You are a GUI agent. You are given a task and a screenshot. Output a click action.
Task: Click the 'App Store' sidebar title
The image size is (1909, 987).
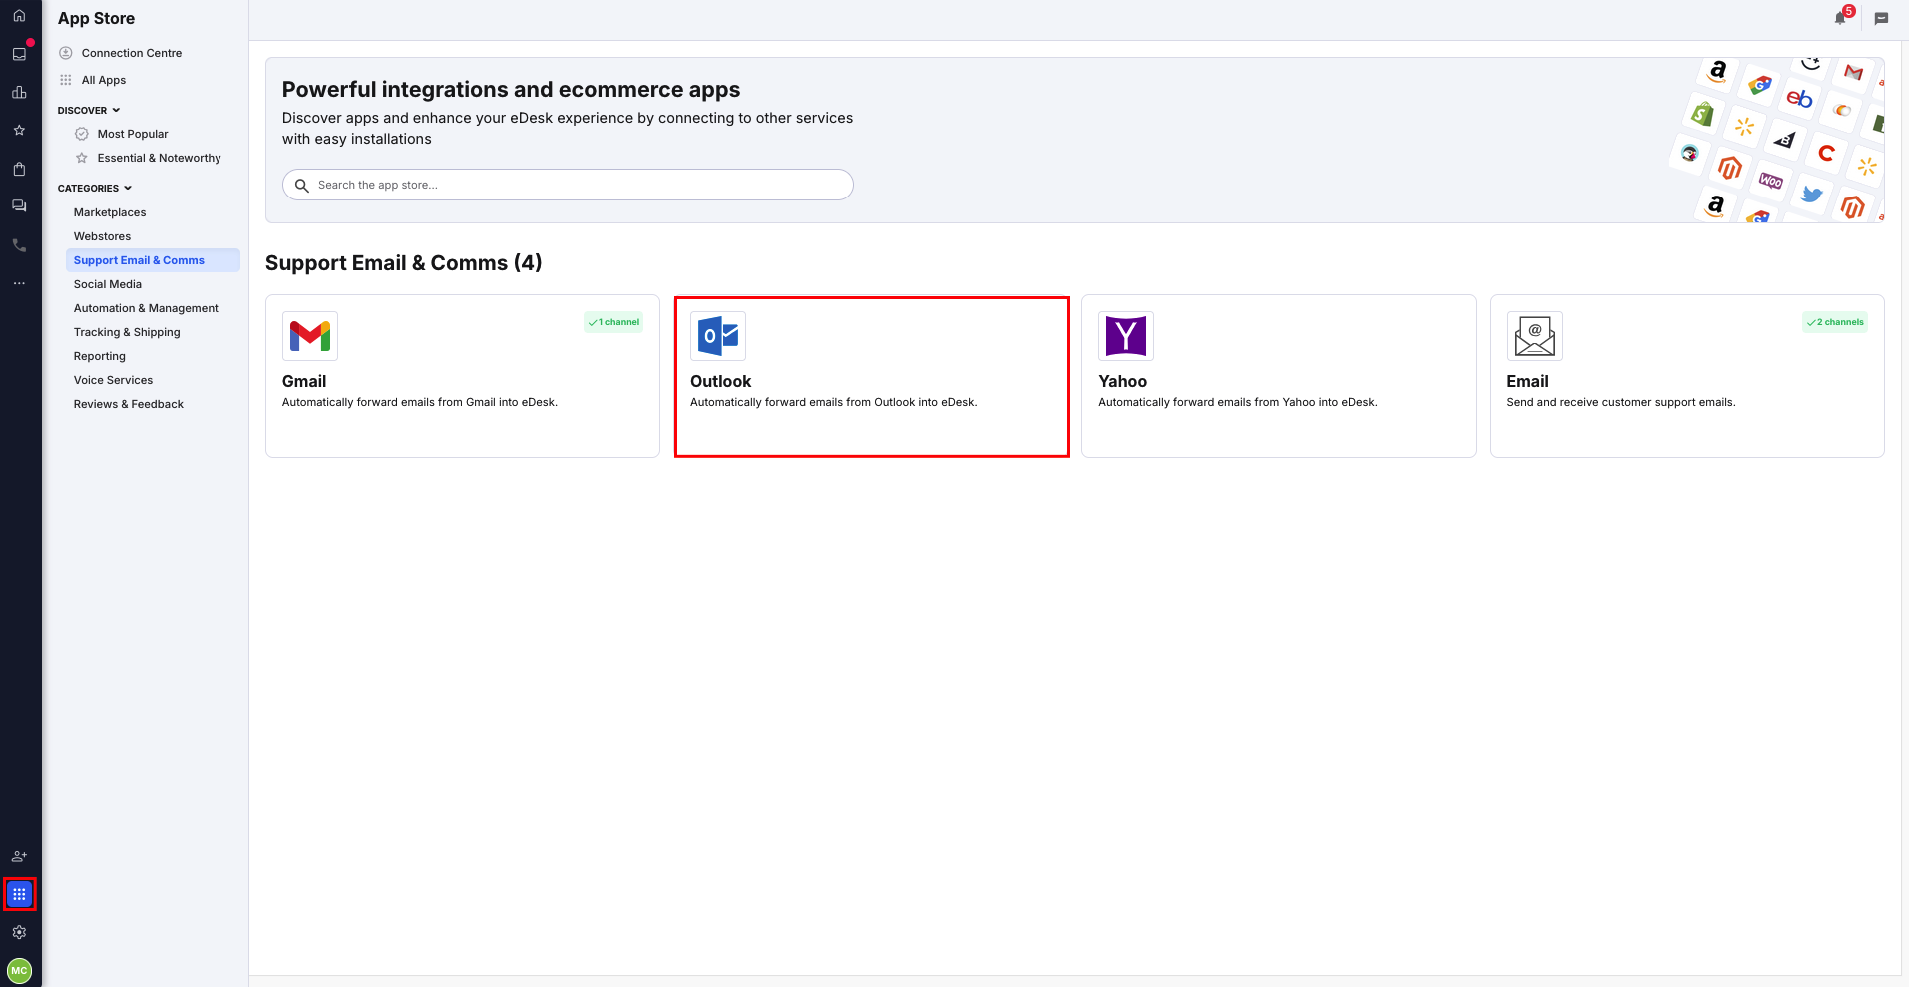tap(96, 18)
